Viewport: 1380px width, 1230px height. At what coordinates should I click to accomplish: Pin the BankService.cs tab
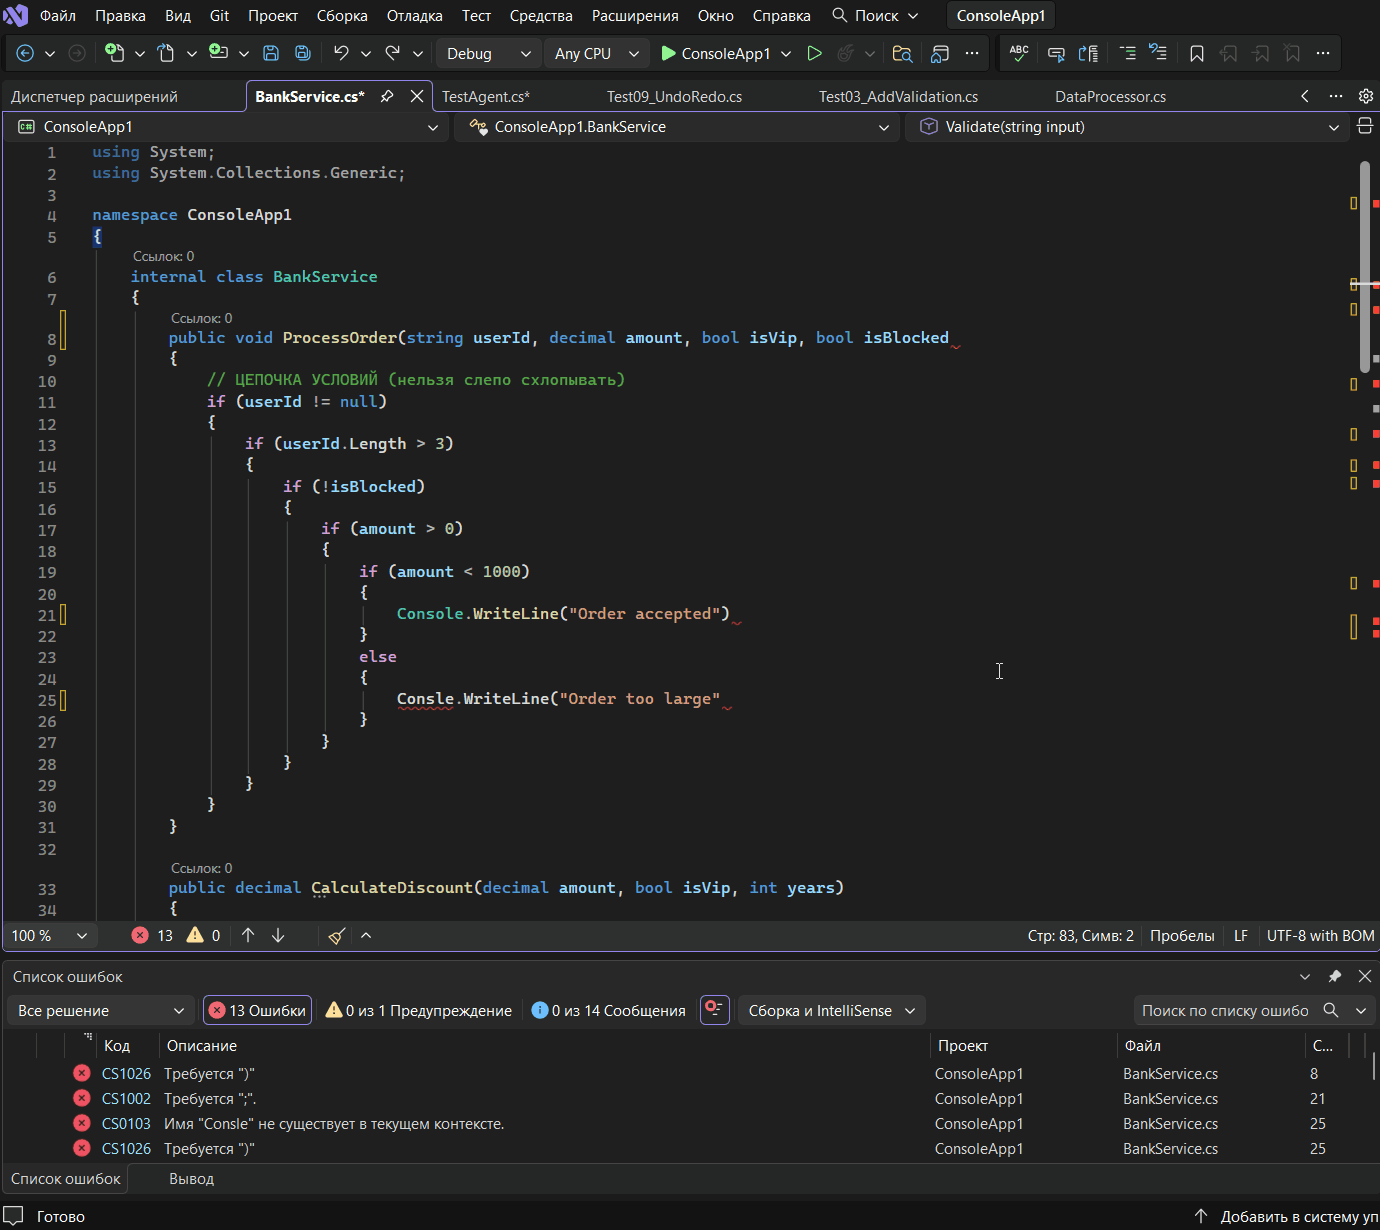387,96
